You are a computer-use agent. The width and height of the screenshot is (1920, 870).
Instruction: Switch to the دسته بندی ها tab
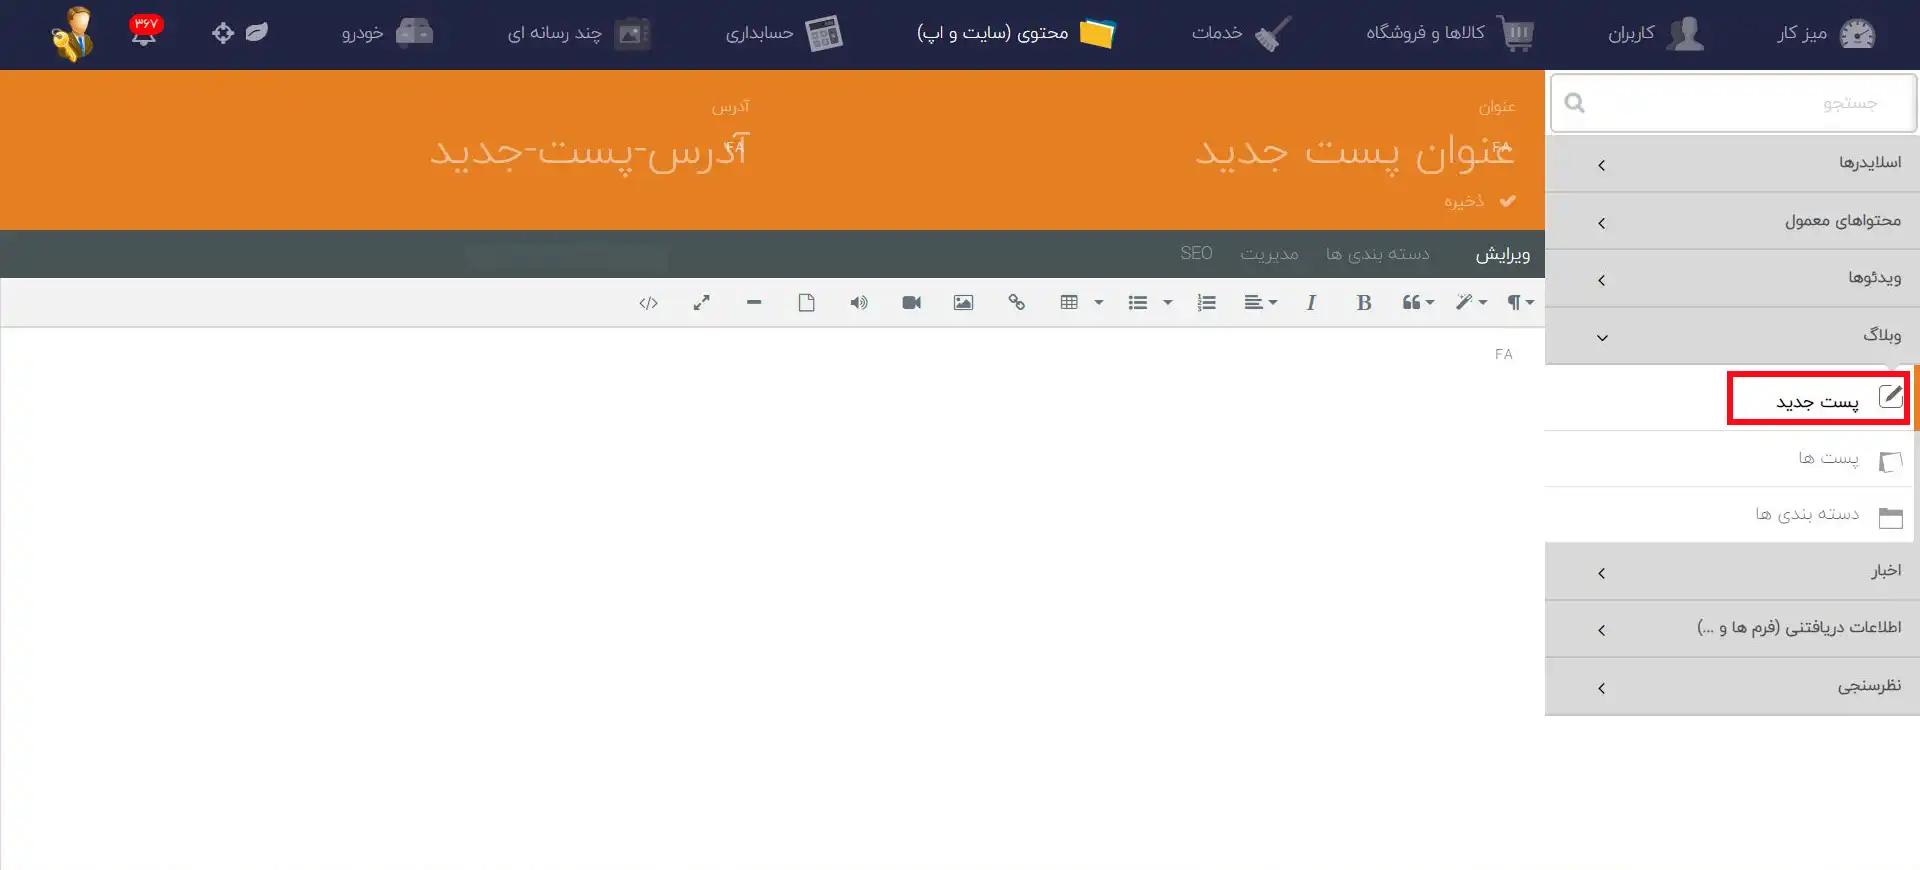(1377, 255)
